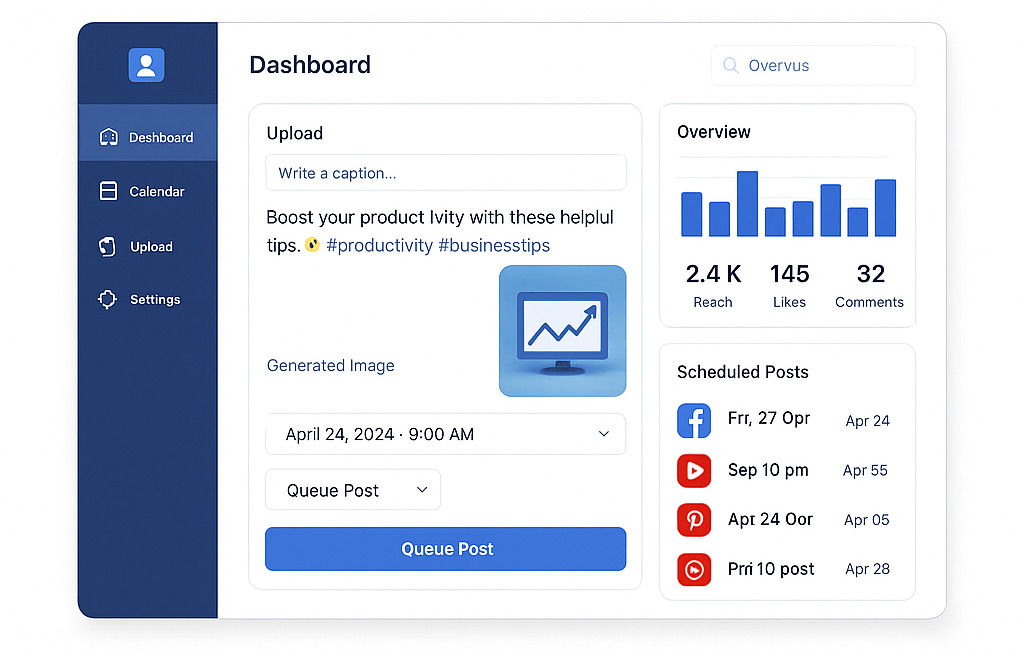Click the Reach label
The height and width of the screenshot is (652, 1024).
pos(712,302)
